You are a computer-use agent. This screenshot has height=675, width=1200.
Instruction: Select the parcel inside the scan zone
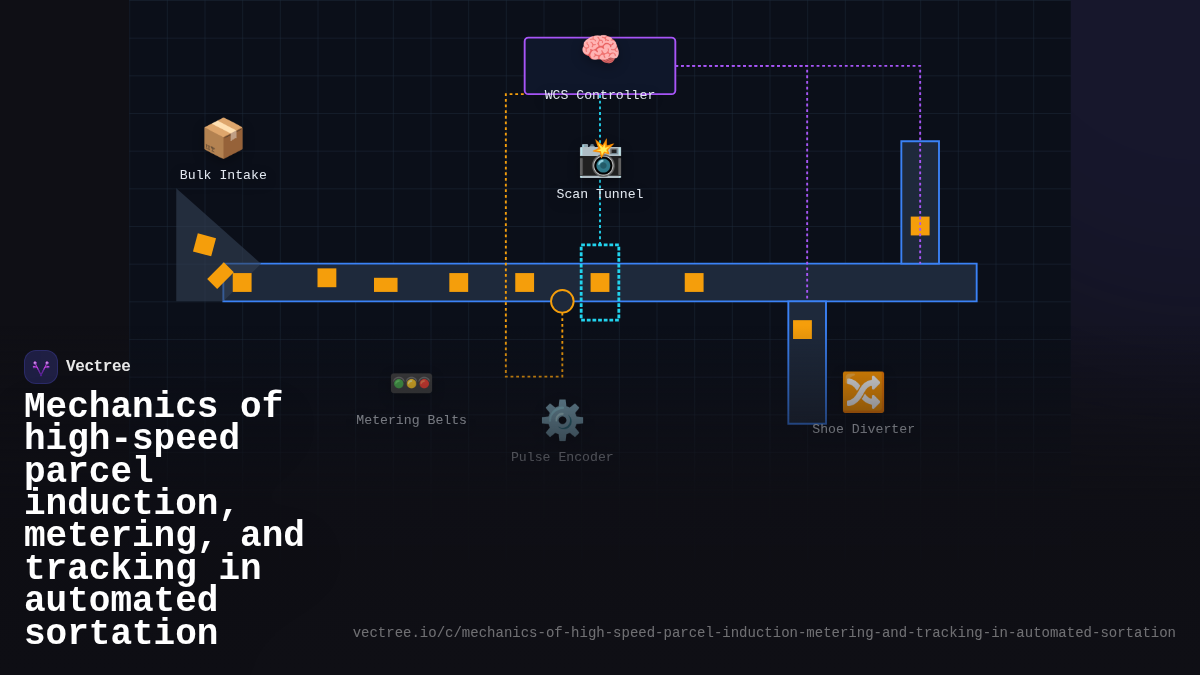[600, 282]
